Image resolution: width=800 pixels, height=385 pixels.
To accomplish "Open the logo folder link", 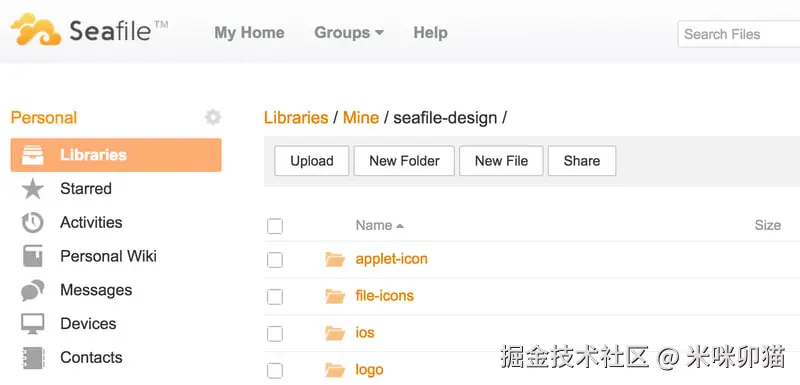I will point(369,369).
